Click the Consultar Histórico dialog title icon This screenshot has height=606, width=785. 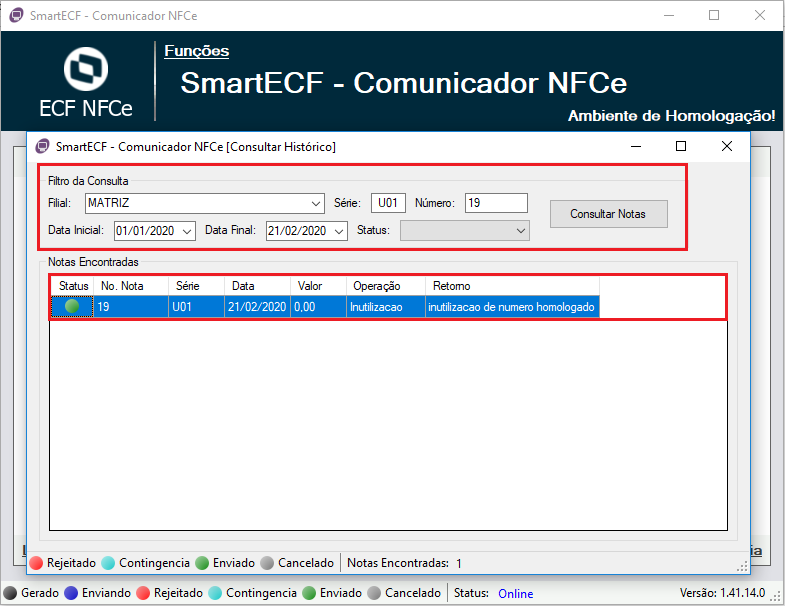[x=43, y=146]
